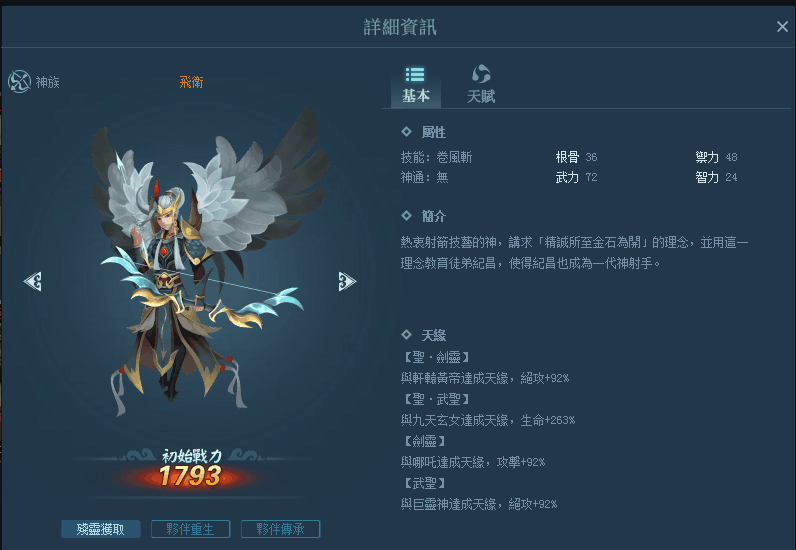Screen dimensions: 796x550
Task: Close the 詳細資訊 panel
Action: 782,26
